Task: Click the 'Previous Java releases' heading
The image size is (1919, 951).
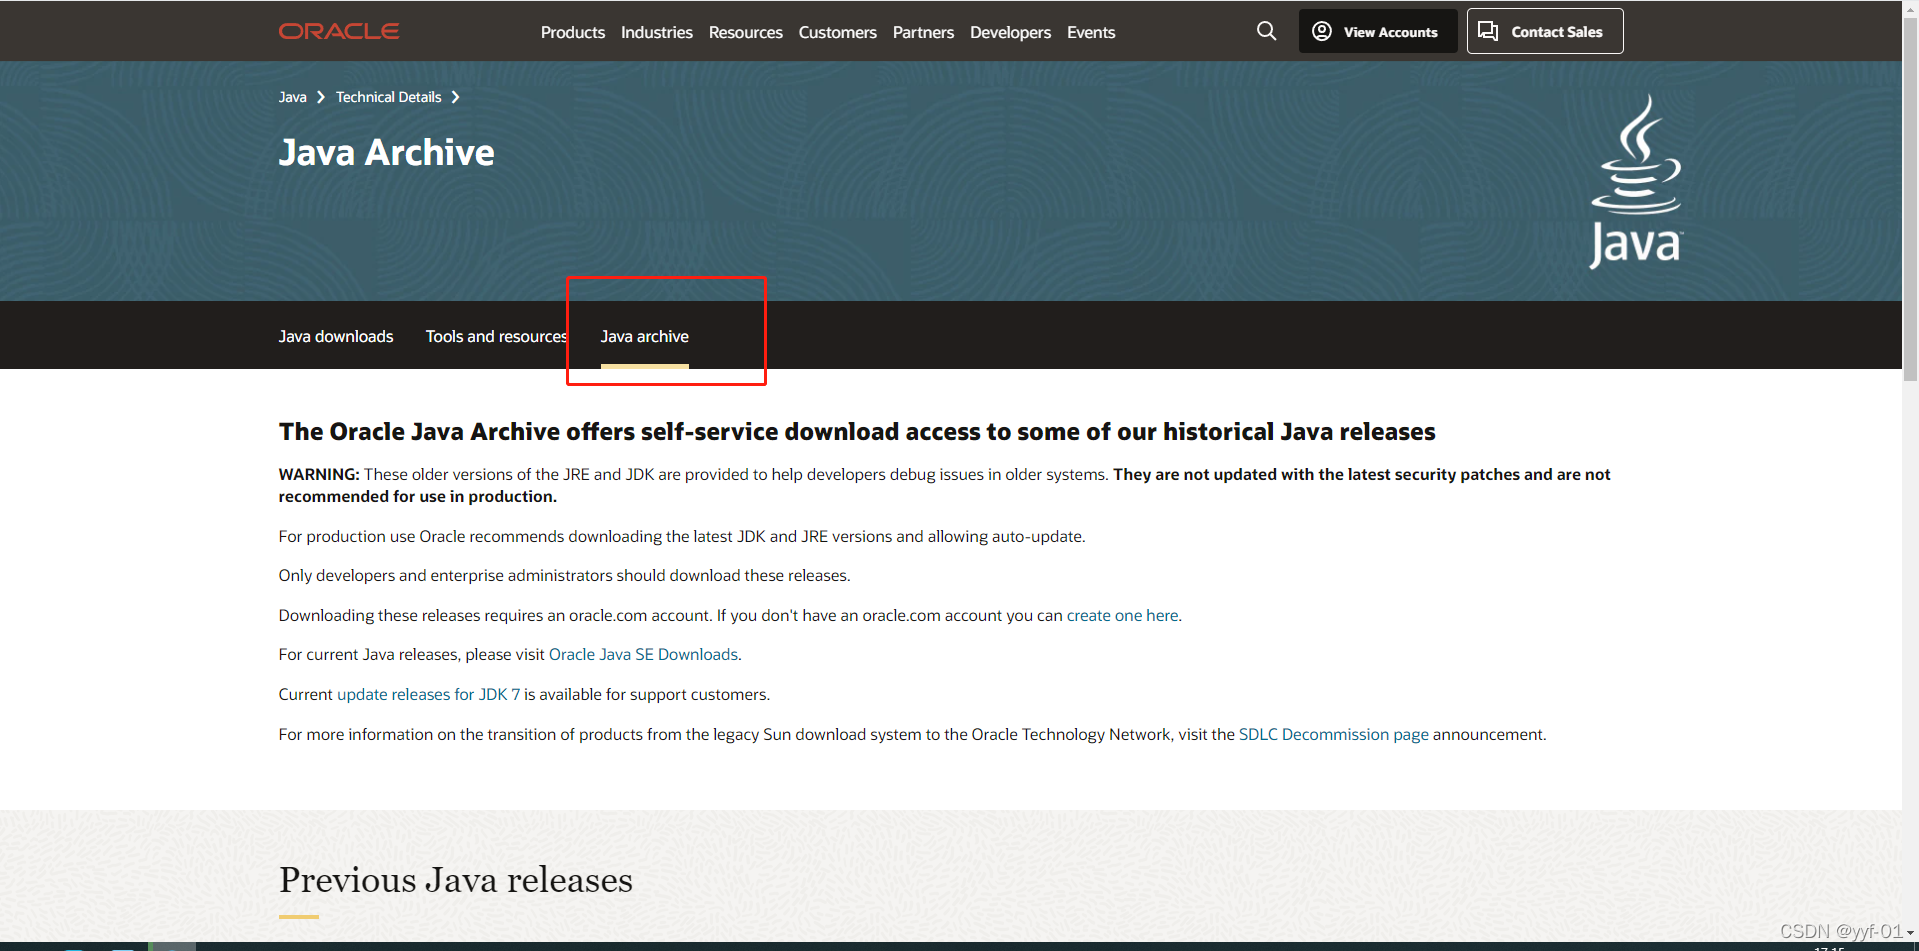Action: click(456, 880)
